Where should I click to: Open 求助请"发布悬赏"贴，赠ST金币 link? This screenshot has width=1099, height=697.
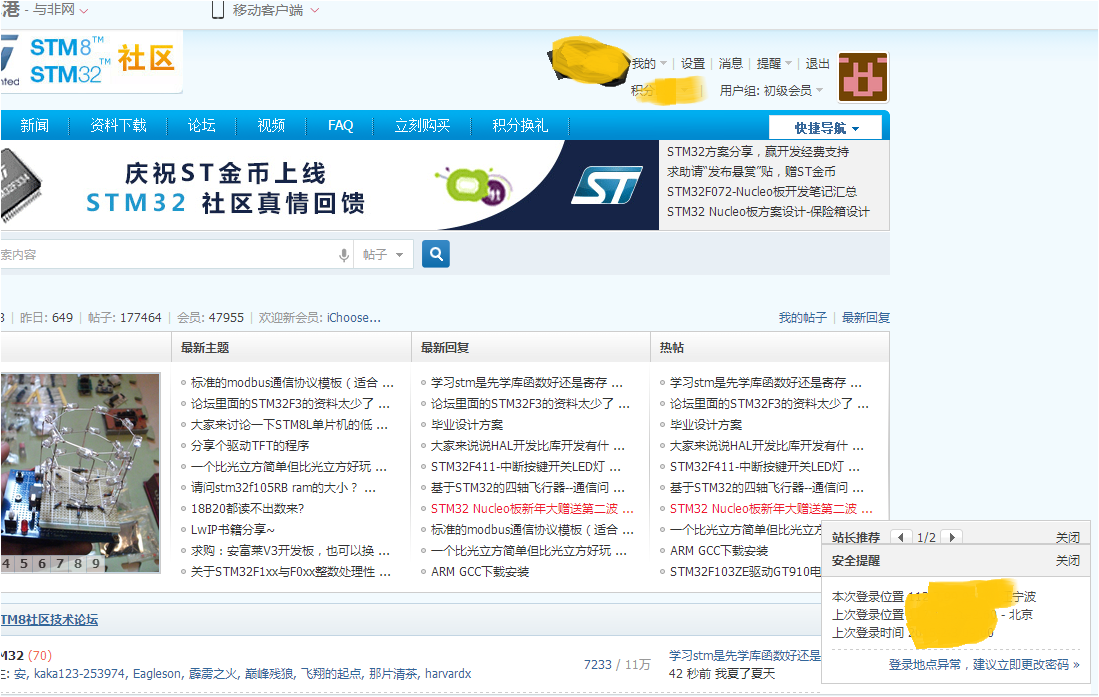[x=751, y=172]
